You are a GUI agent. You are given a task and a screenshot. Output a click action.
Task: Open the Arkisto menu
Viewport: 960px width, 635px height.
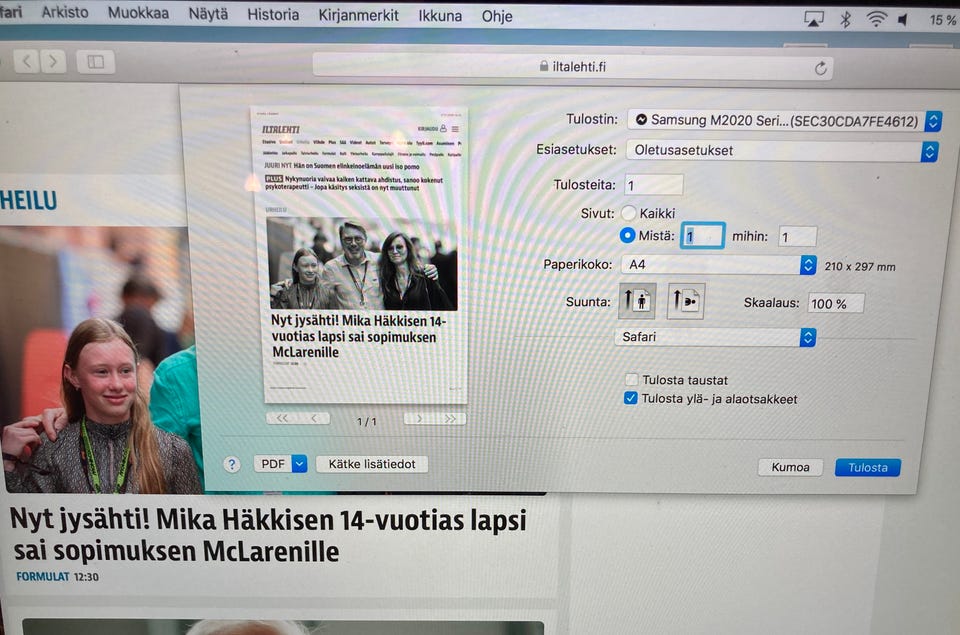pos(64,12)
